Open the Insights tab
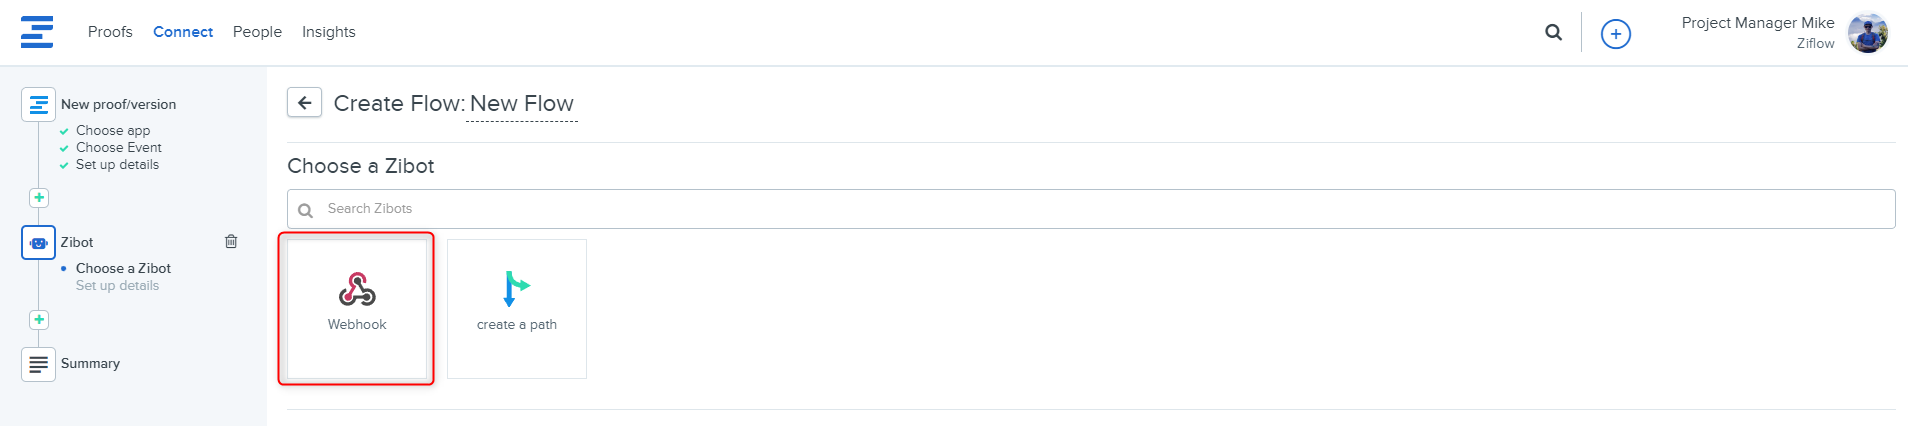The width and height of the screenshot is (1908, 426). point(329,32)
